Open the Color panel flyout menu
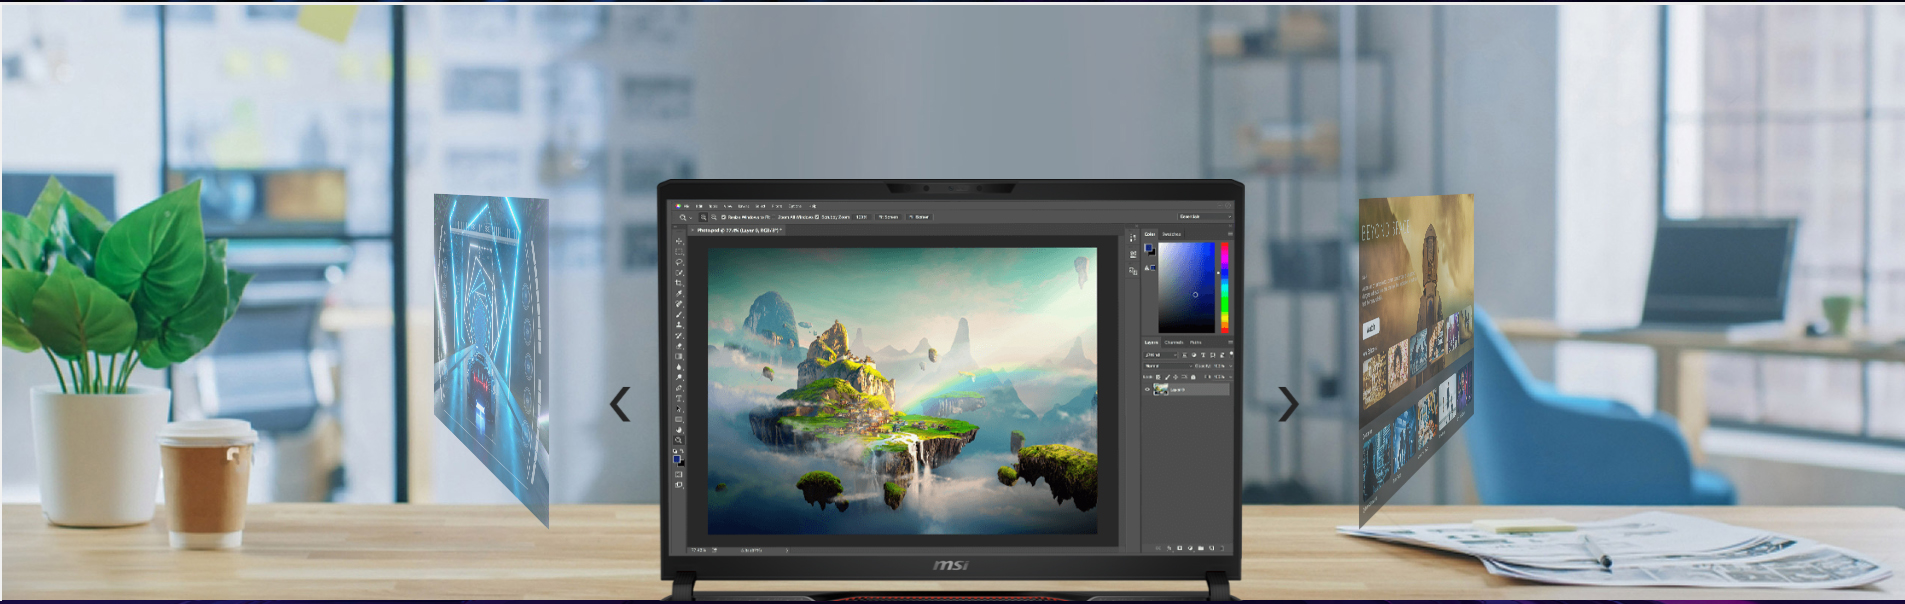Screen dimensions: 1905x604 1230,234
